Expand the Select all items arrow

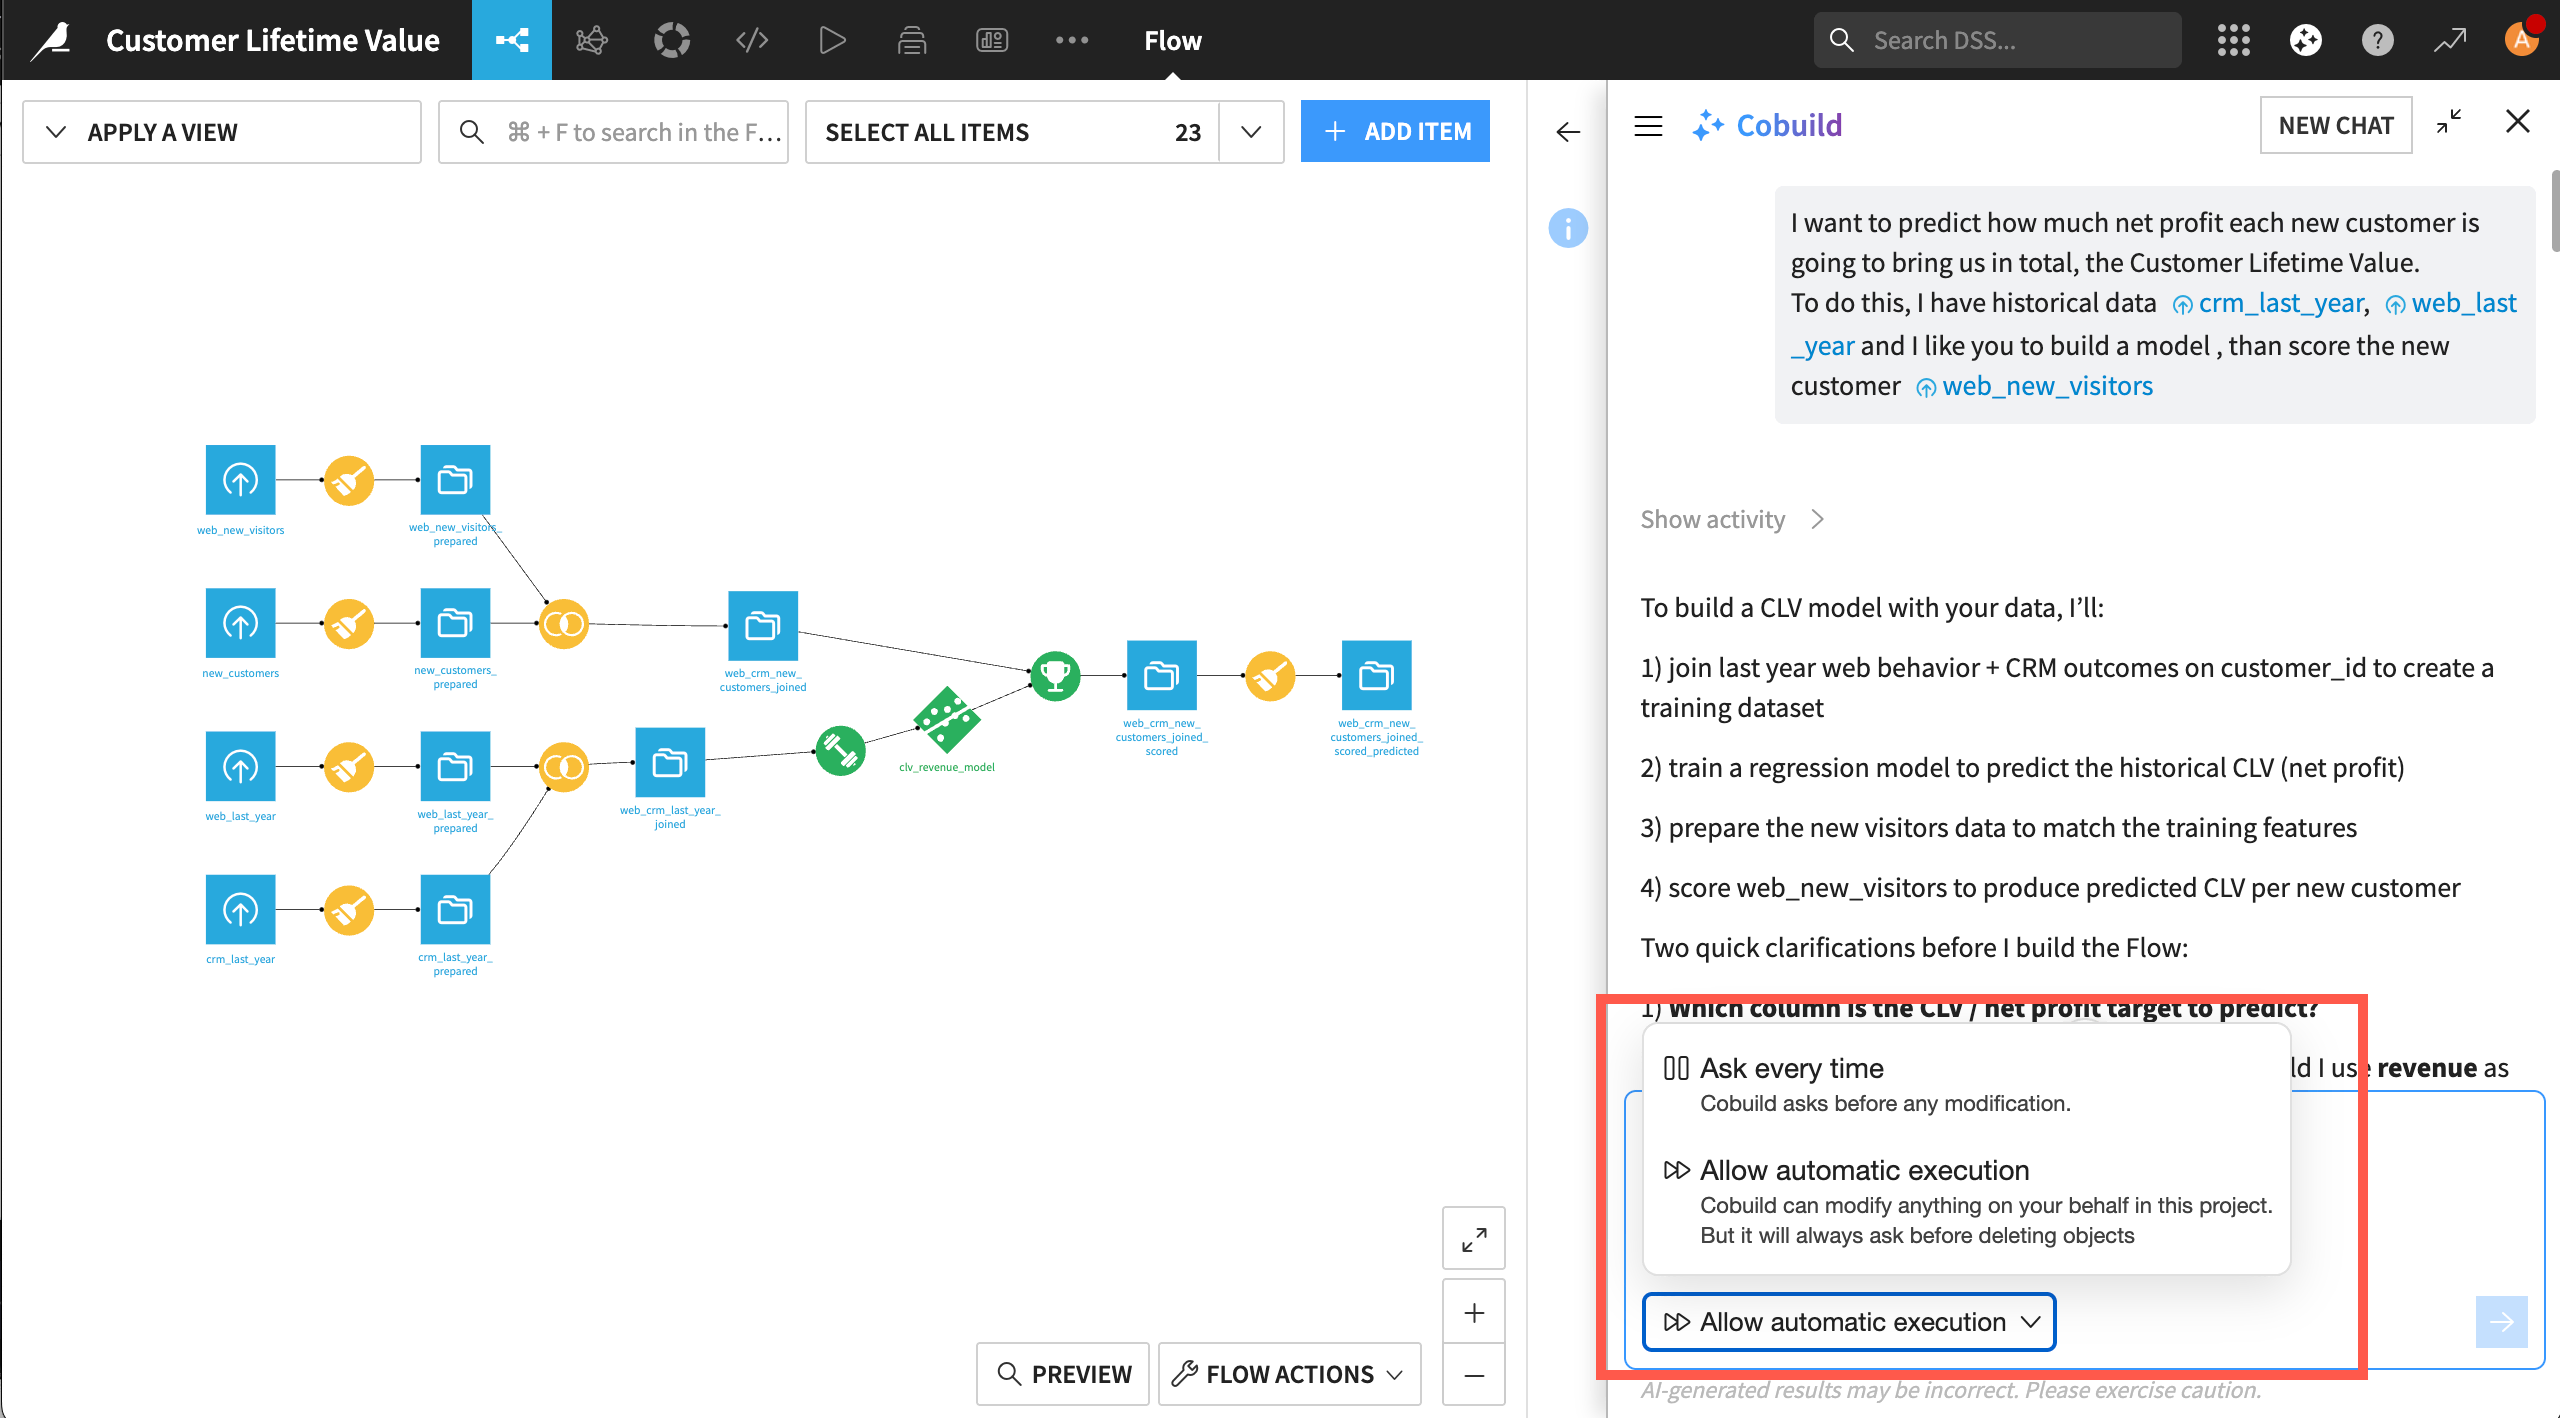click(x=1251, y=132)
